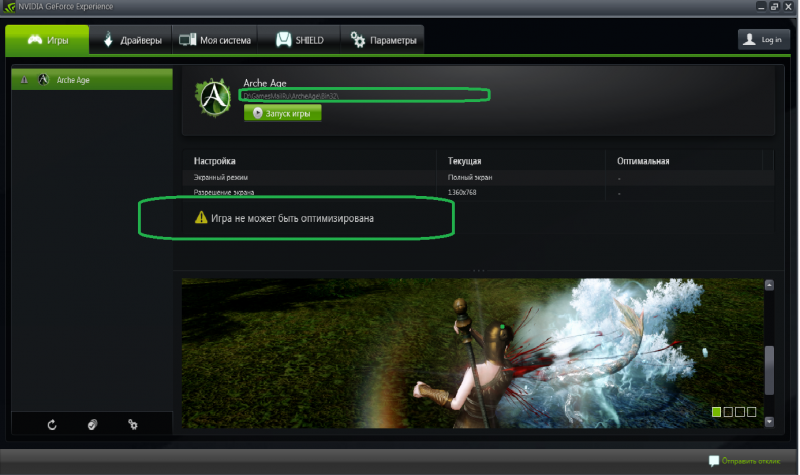Switch to the SHIELD tab

point(299,40)
